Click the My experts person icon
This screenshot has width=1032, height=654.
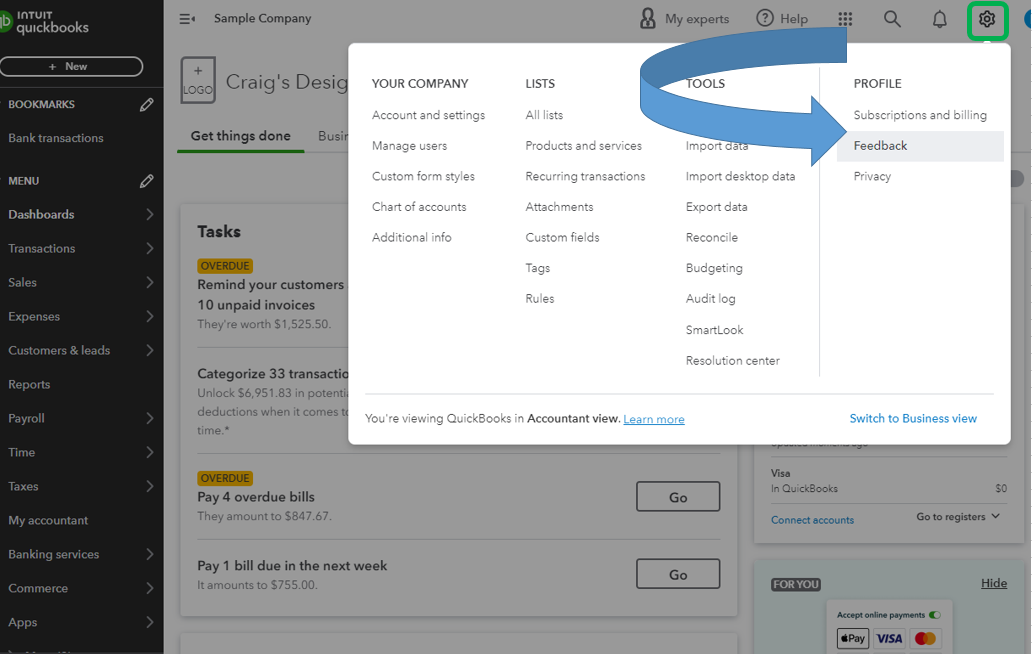pyautogui.click(x=648, y=18)
